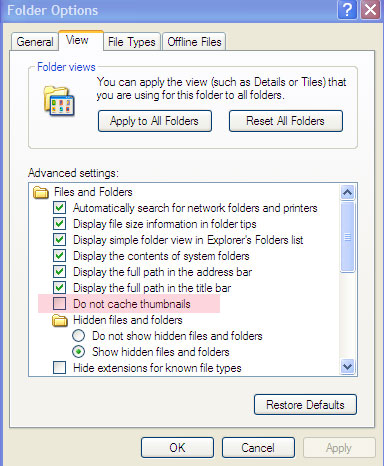This screenshot has height=466, width=384.
Task: Click the scrollbar down arrow
Action: click(348, 367)
